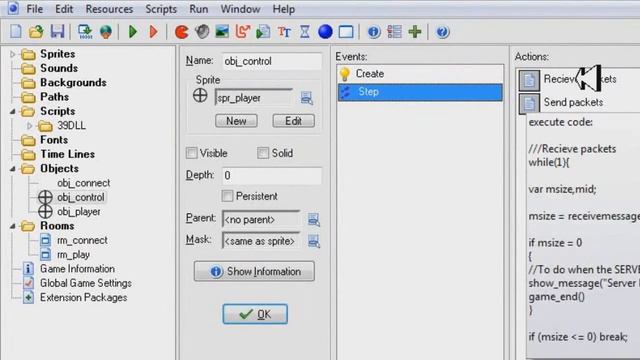Create a sprite with the Pacman icon
The width and height of the screenshot is (640, 360).
pyautogui.click(x=181, y=31)
